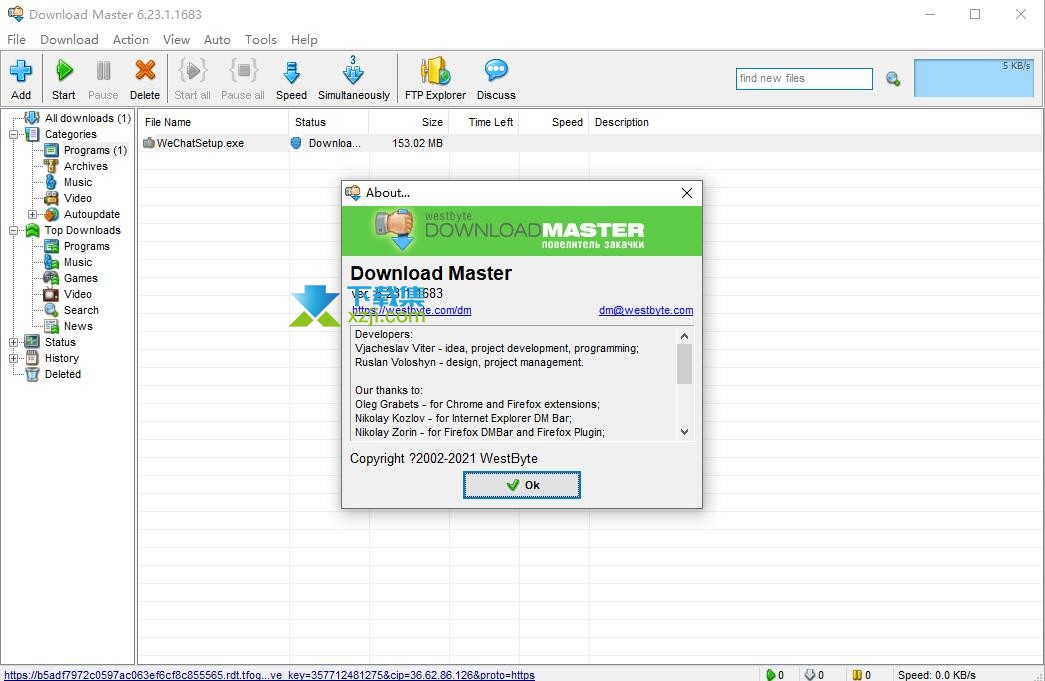Open the Download menu

click(x=69, y=39)
